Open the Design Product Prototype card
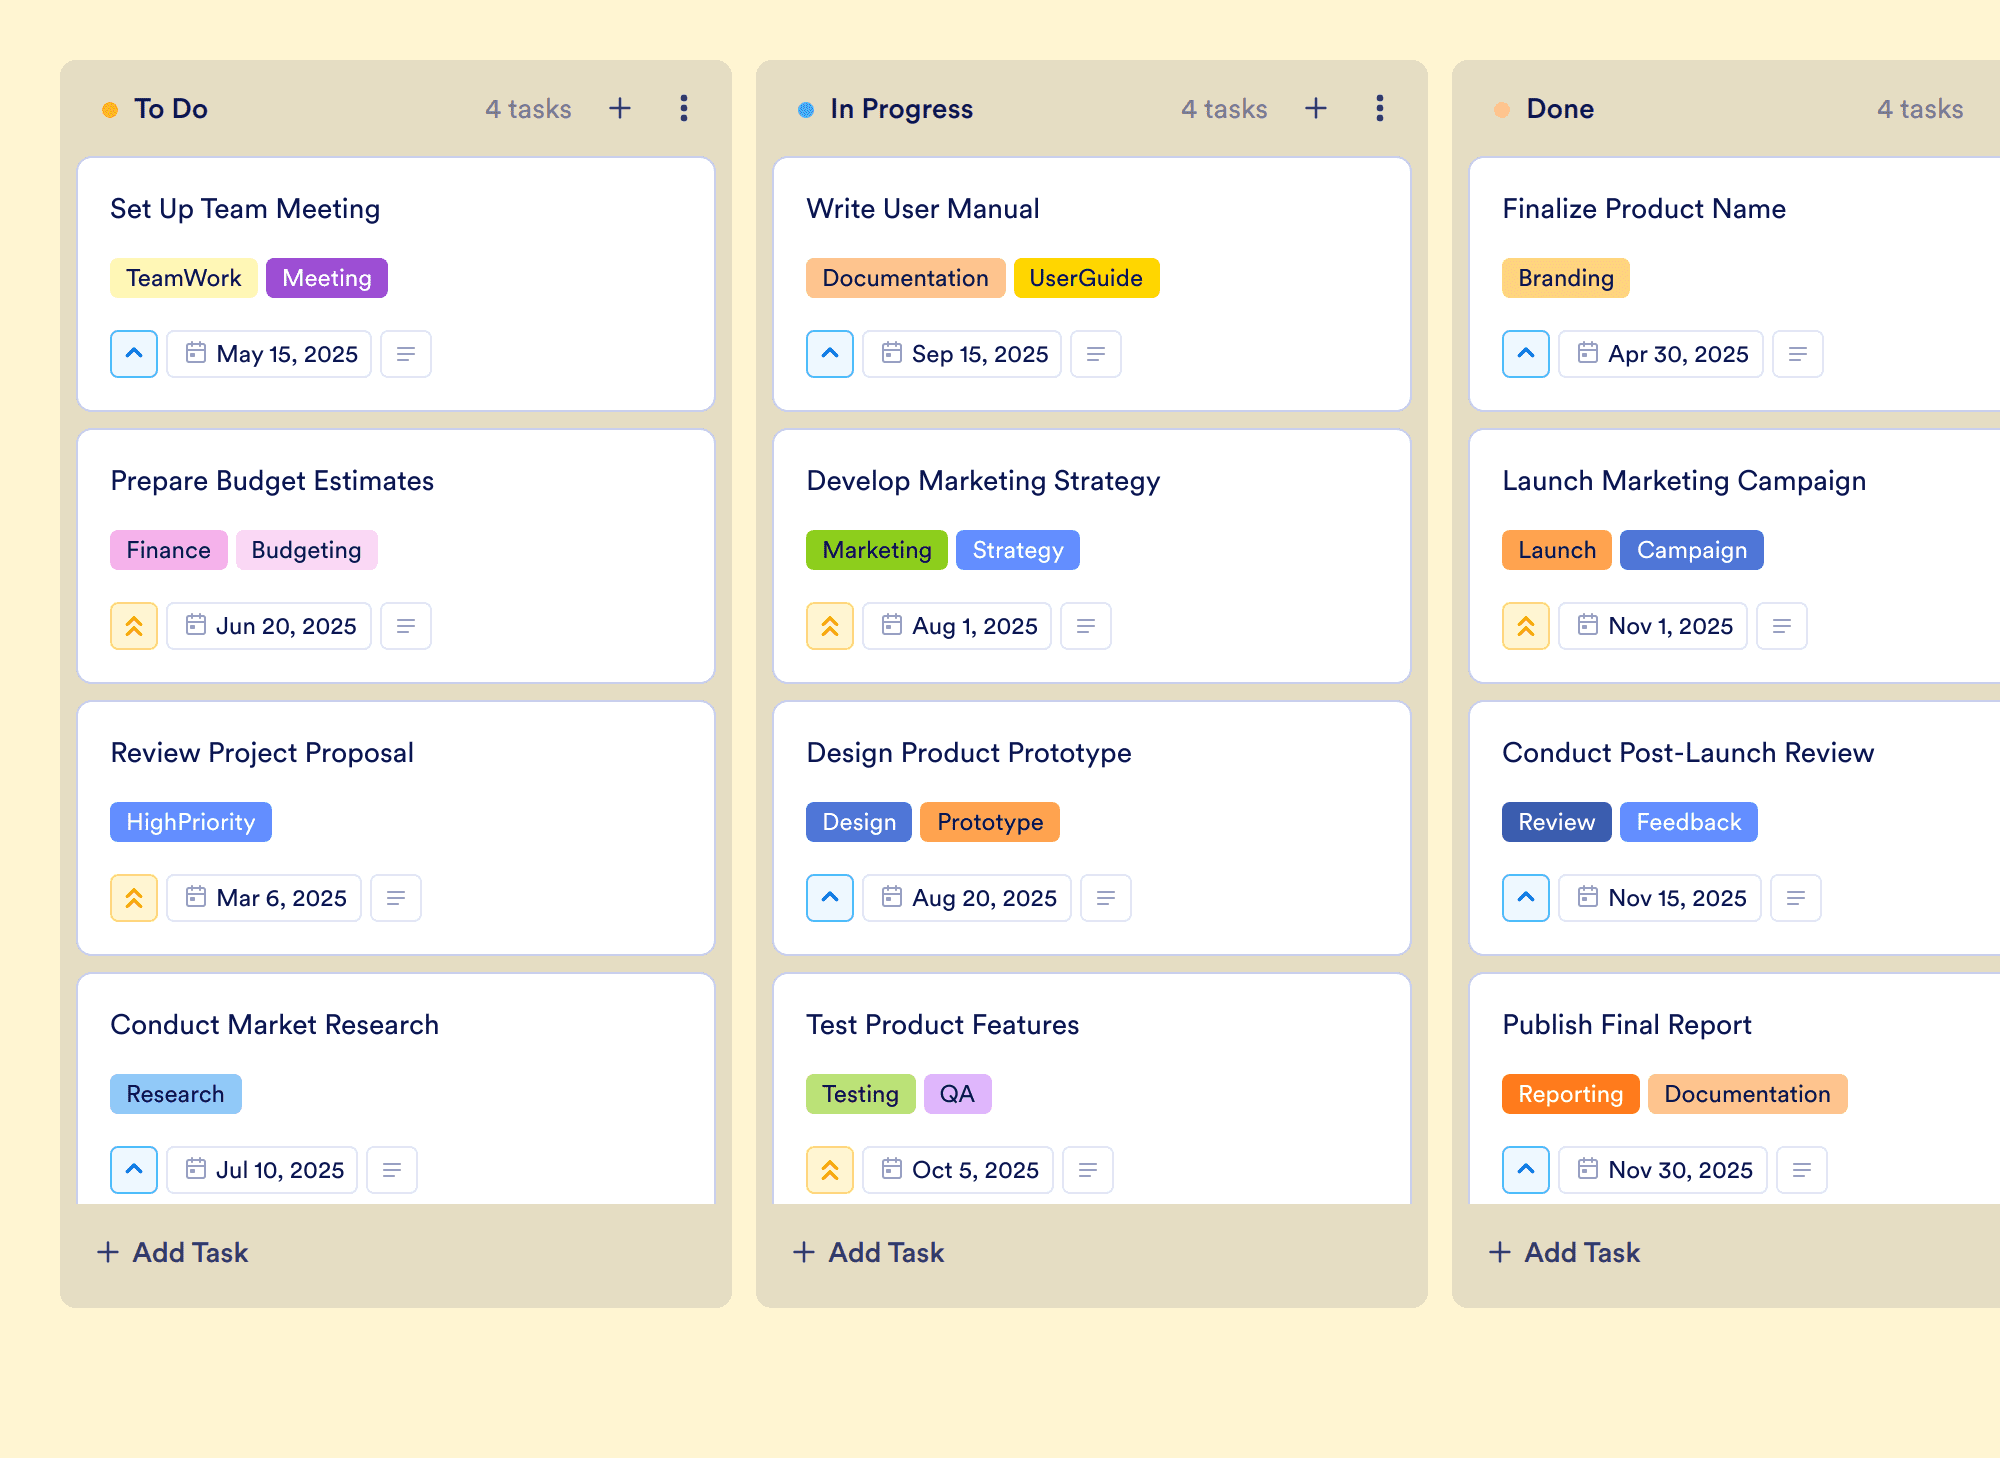 (x=1092, y=828)
